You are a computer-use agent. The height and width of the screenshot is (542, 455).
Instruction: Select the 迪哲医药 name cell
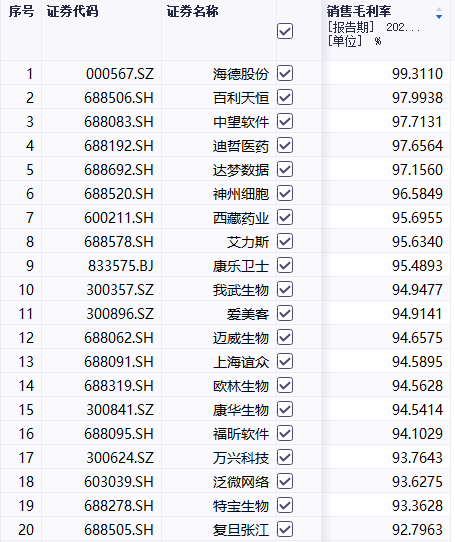241,146
